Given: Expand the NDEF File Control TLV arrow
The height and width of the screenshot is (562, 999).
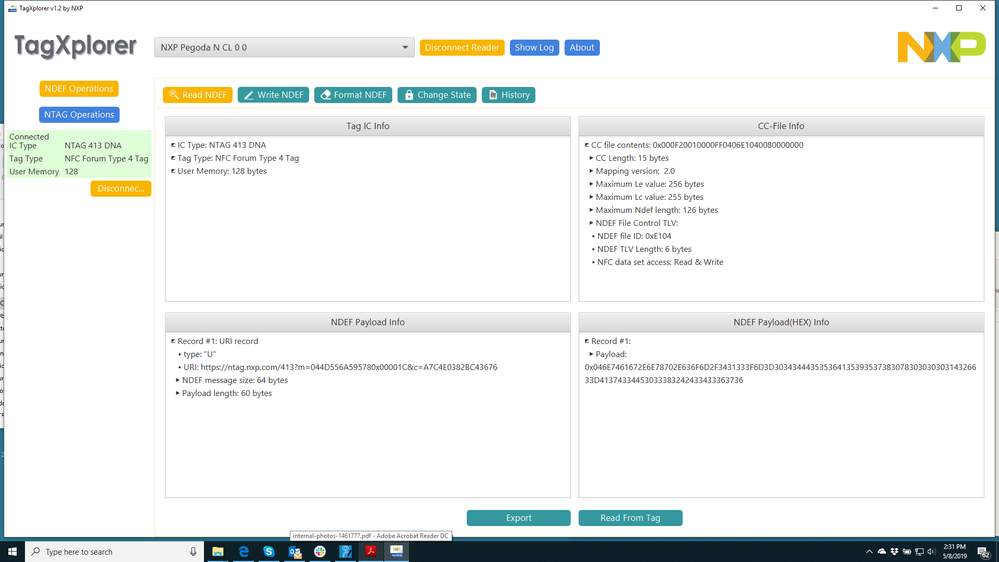Looking at the screenshot, I should point(591,223).
